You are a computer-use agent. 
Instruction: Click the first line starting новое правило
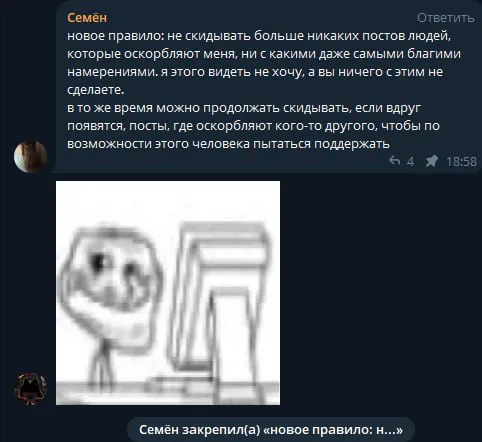pos(259,36)
